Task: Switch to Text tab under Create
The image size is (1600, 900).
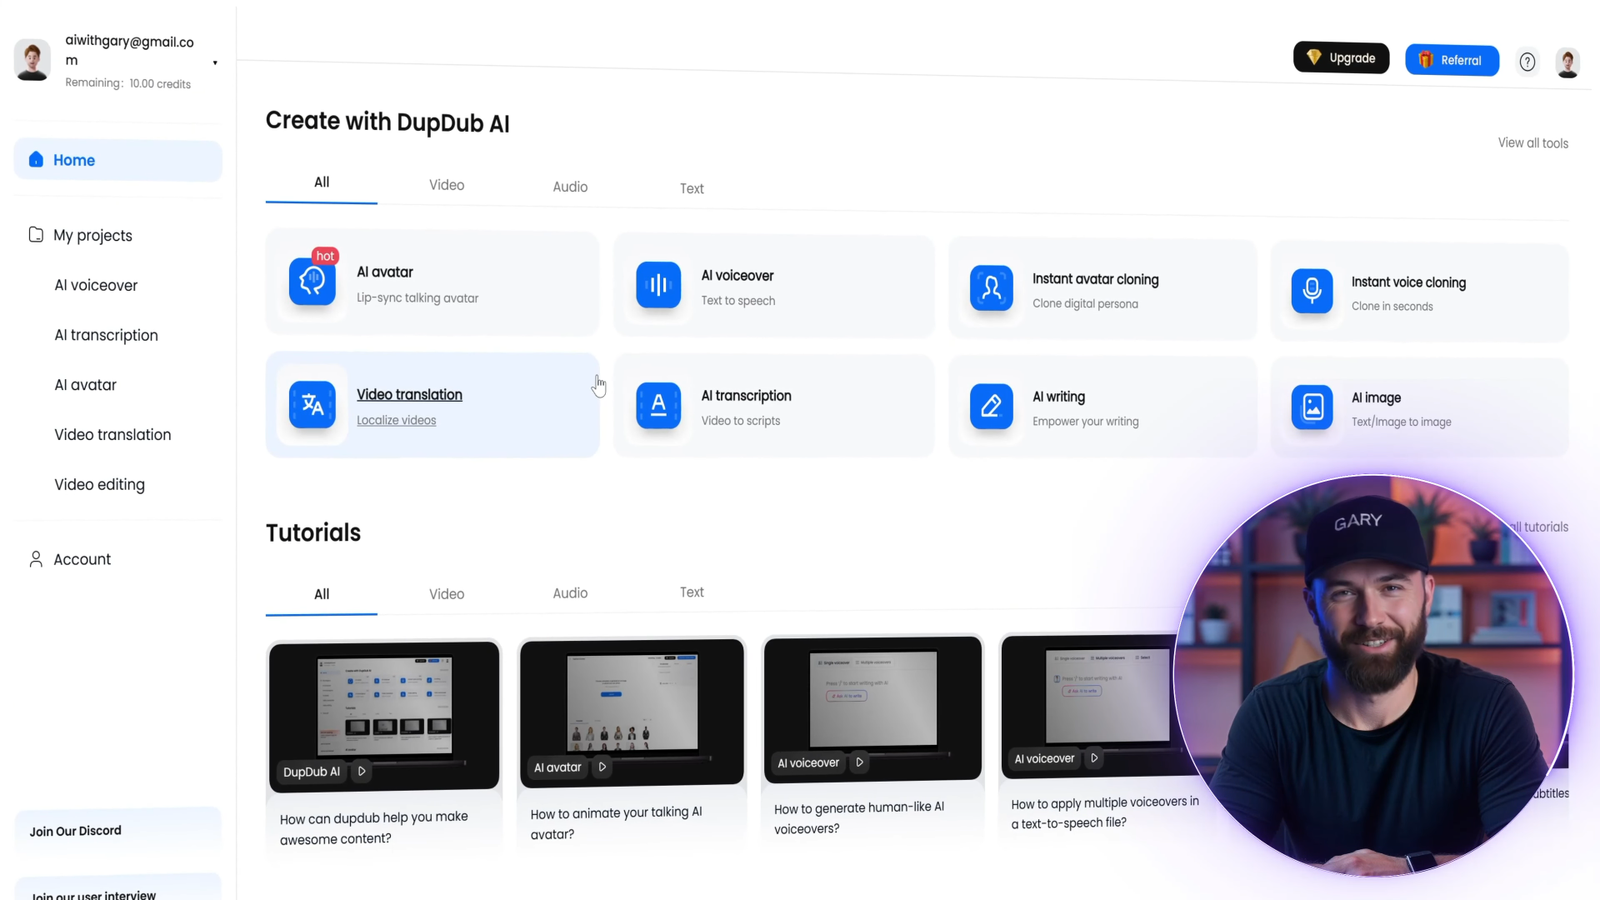Action: [x=691, y=188]
